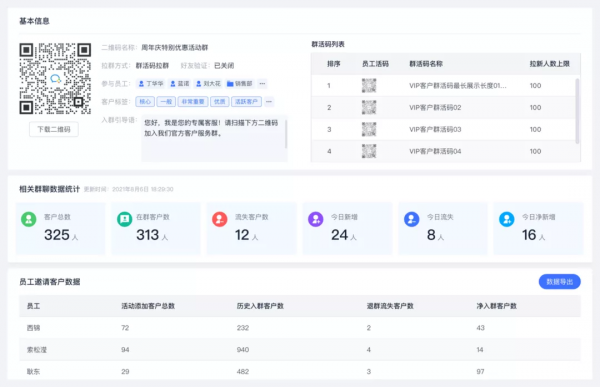The width and height of the screenshot is (600, 387).
Task: Click the 员工 column header in the employee table
Action: [33, 306]
